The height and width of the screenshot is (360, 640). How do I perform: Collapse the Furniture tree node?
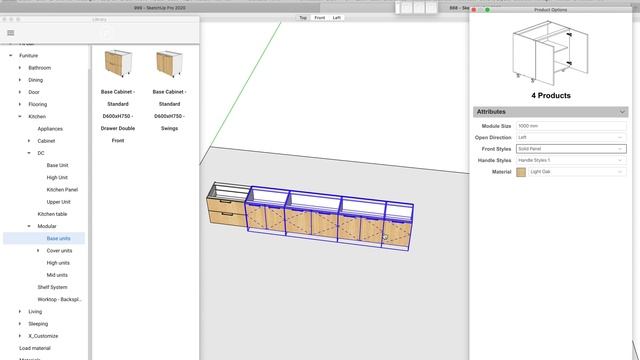tap(11, 56)
